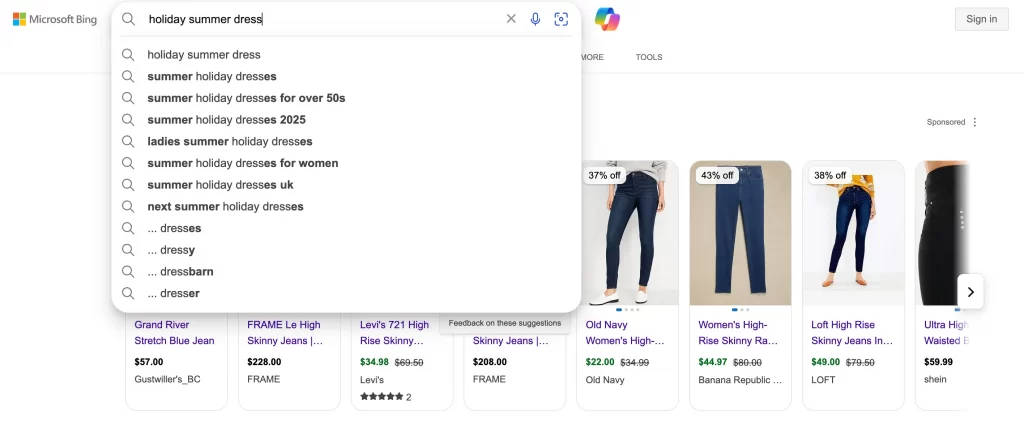Choose the '... dresser' suggestion

coord(346,293)
